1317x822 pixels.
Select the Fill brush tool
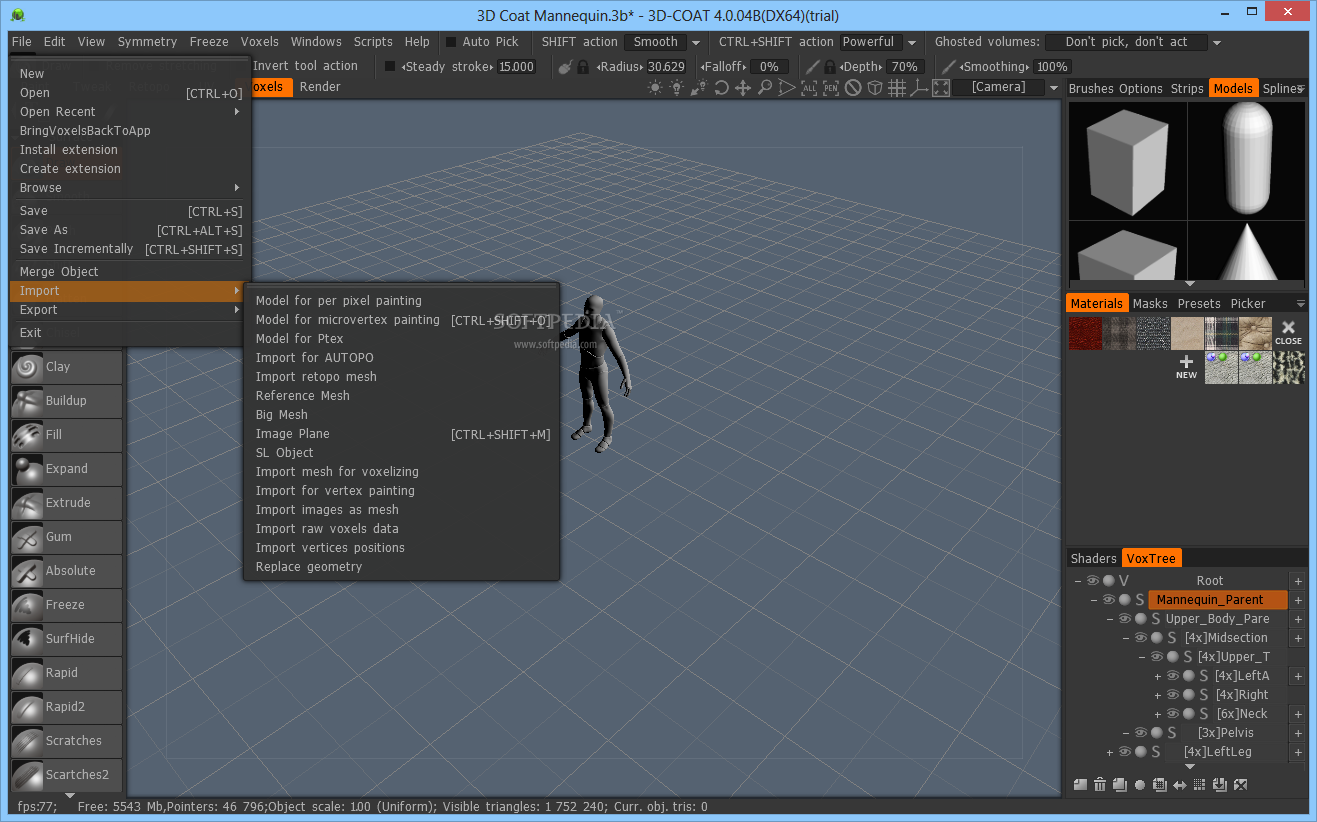[x=66, y=435]
